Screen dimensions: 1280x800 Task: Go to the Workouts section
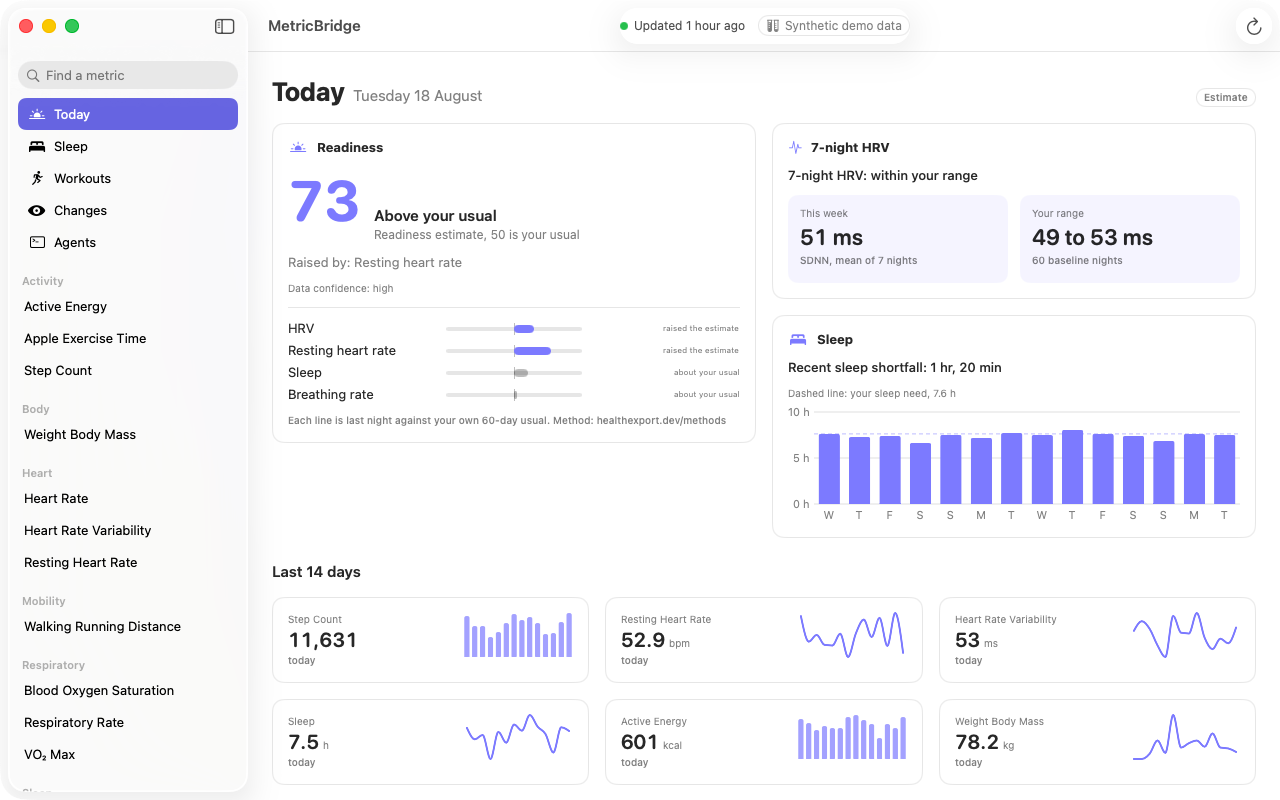click(x=128, y=178)
